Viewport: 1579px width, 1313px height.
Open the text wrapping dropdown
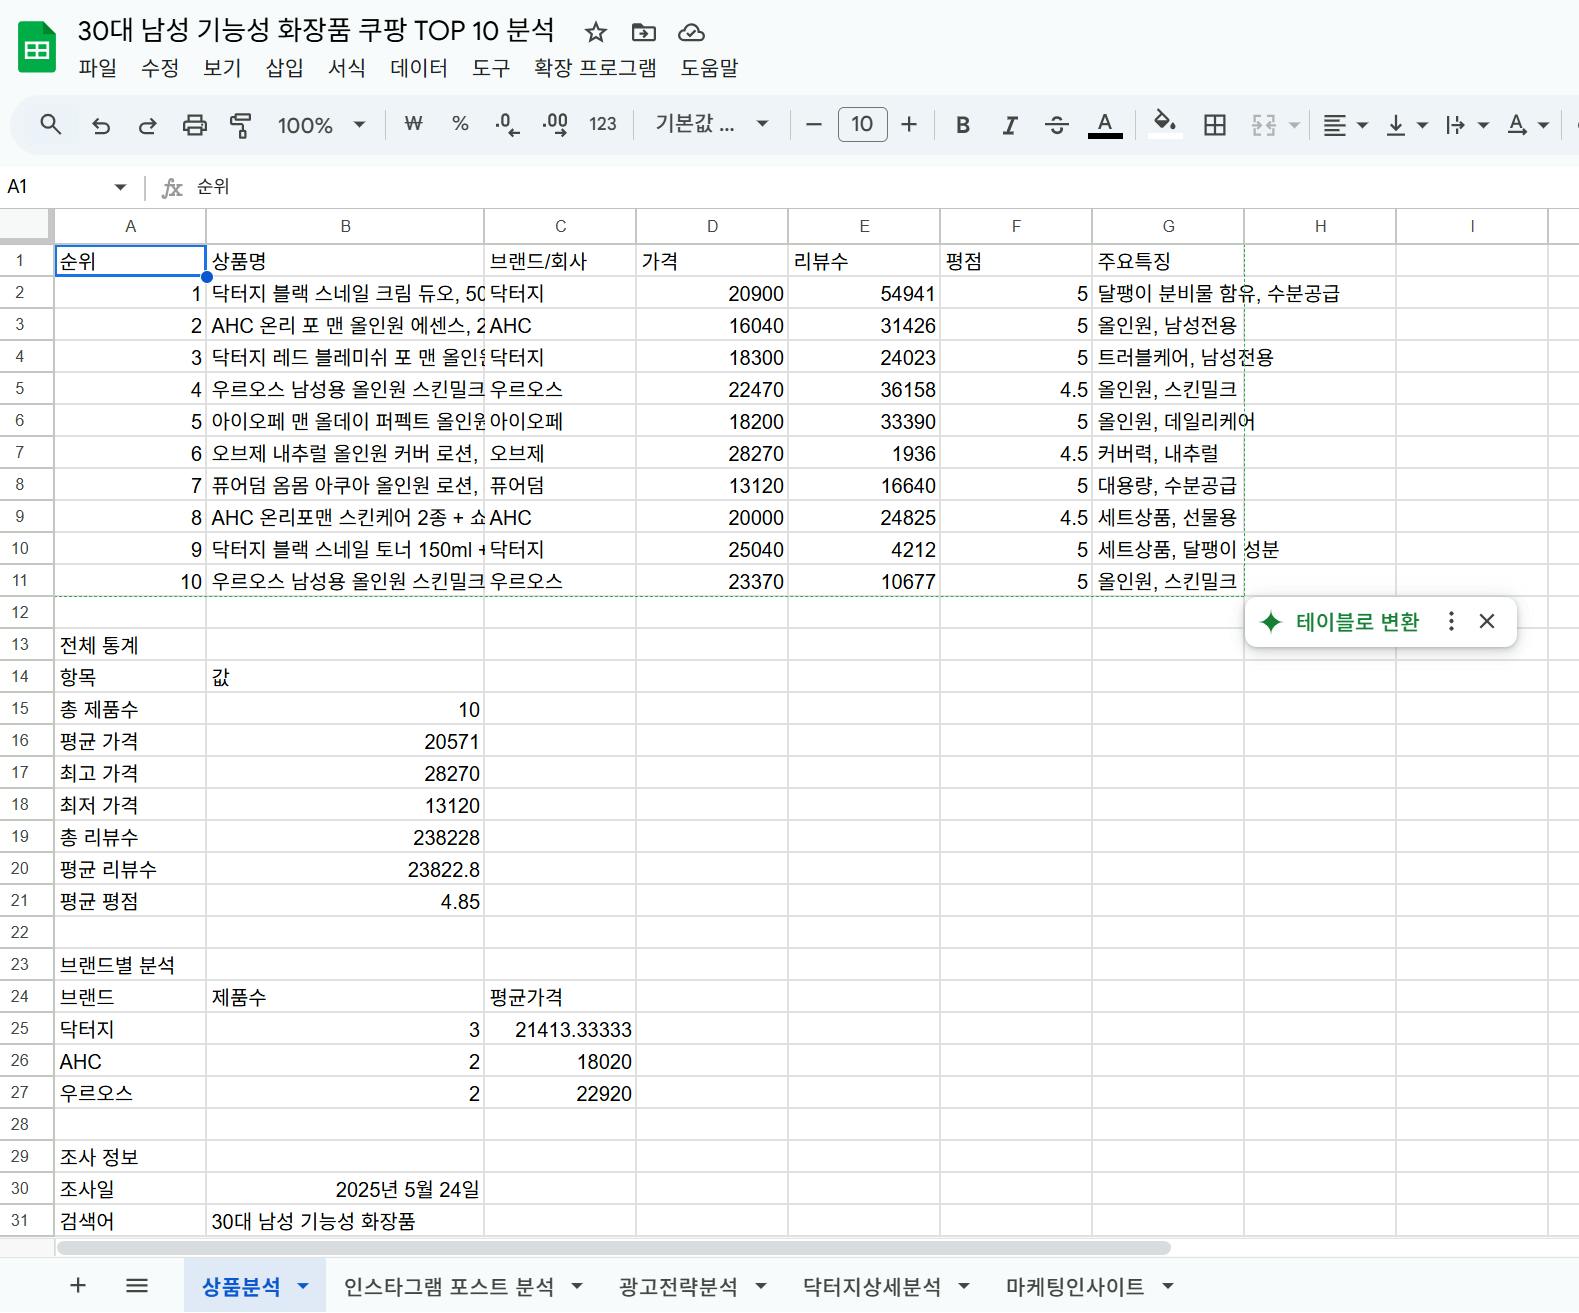tap(1467, 125)
